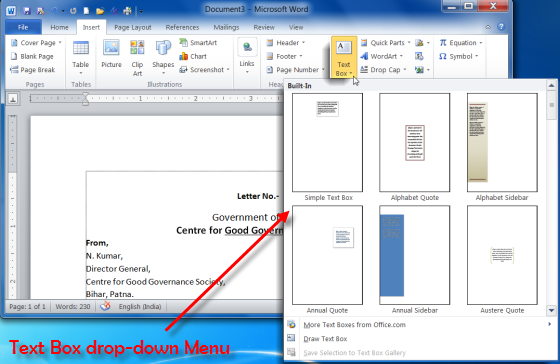The width and height of the screenshot is (560, 364).
Task: Open the Links group menu
Action: coord(247,57)
